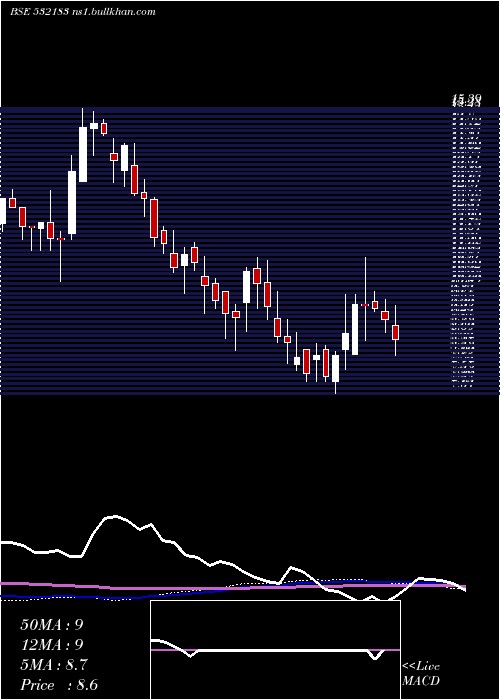Viewport: 500px width, 700px height.
Task: Select the 5MA : 8.7 readout
Action: 54,665
